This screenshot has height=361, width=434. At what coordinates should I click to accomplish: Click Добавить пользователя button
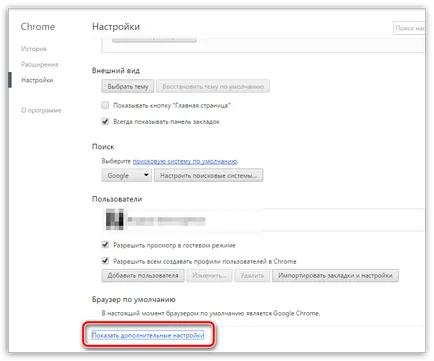[143, 276]
